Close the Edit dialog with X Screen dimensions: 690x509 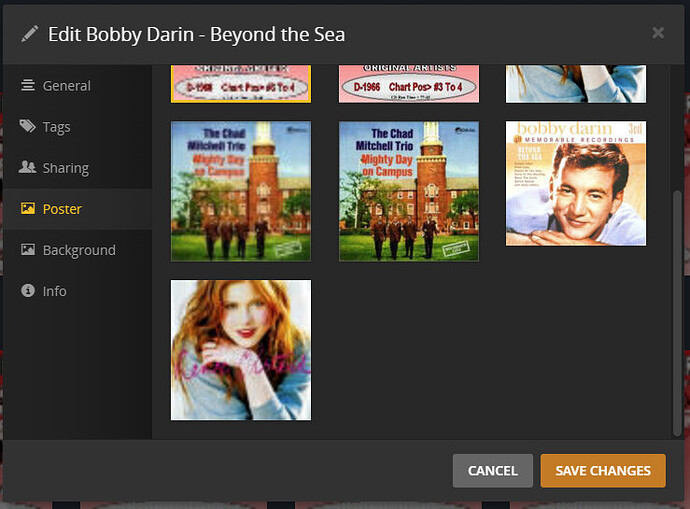click(658, 33)
